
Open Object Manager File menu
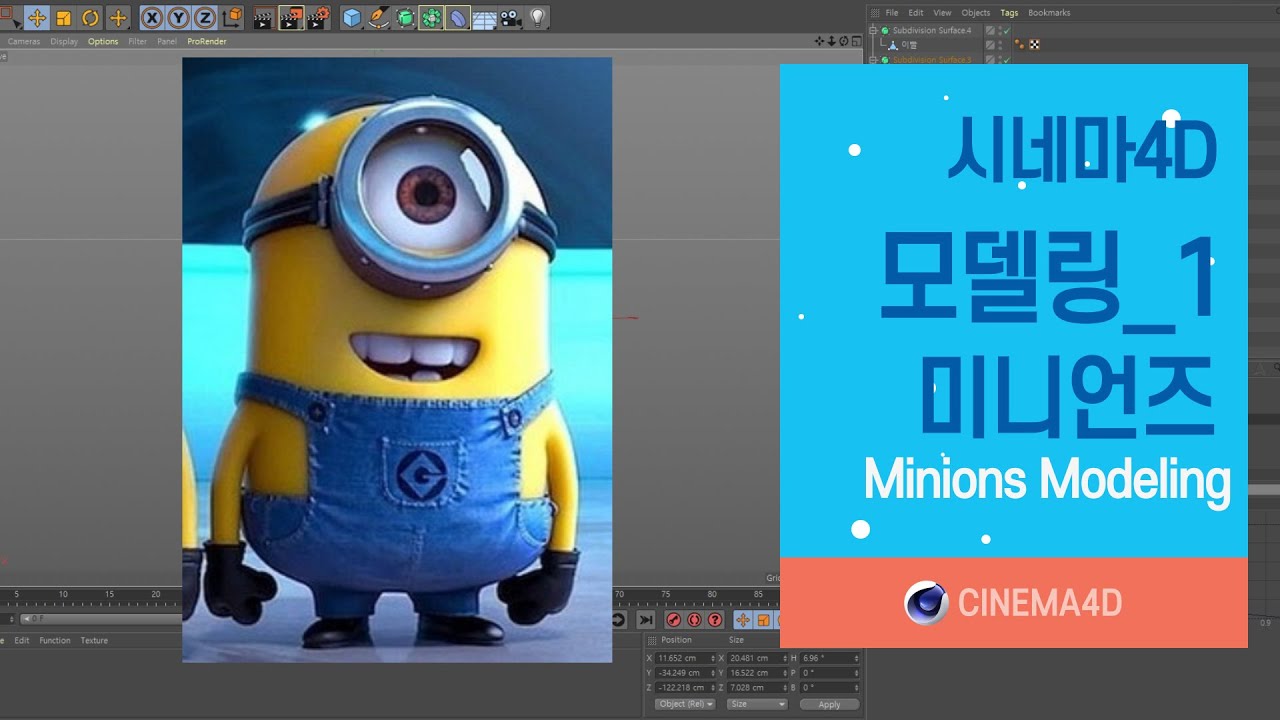point(892,13)
